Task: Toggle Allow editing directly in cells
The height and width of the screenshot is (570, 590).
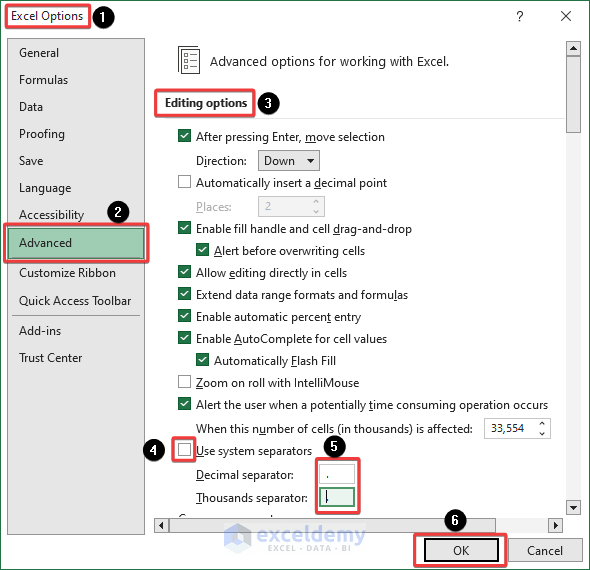Action: 184,272
